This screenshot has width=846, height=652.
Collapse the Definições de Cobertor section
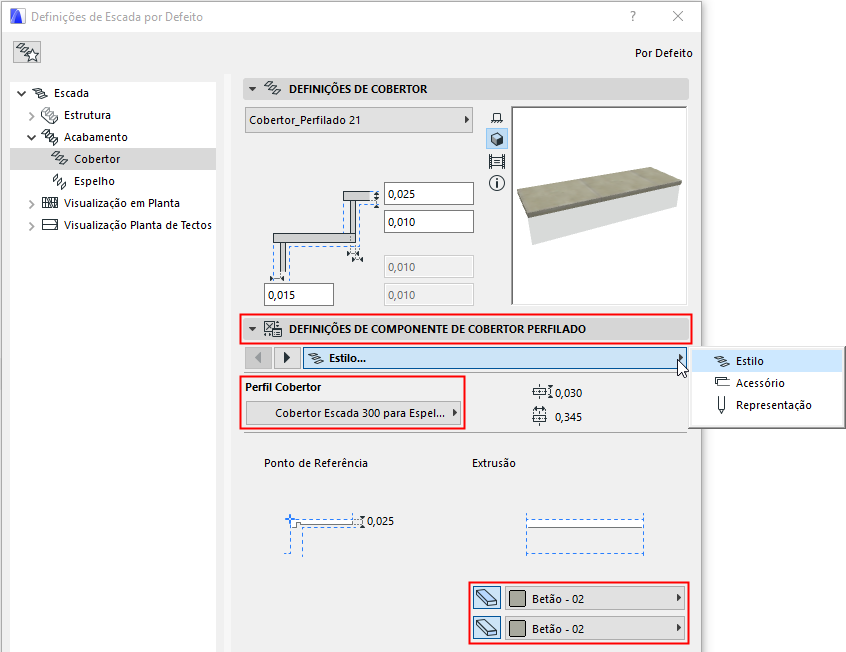(253, 89)
